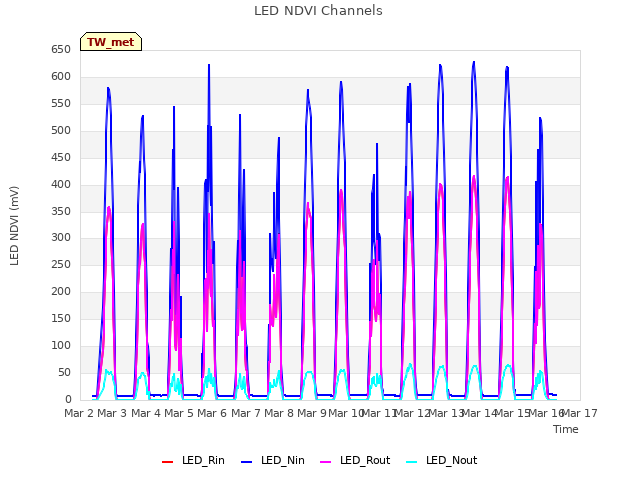Click the 250 y-axis tick label
Screen dimensions: 640x480
pyautogui.click(x=61, y=264)
